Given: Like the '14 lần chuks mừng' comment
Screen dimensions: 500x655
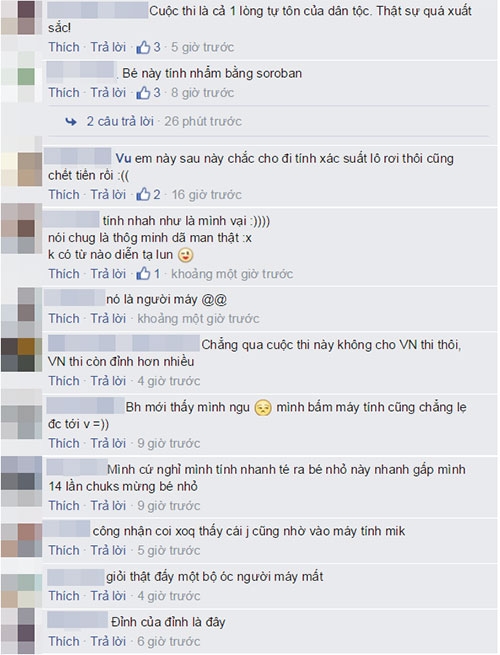Looking at the screenshot, I should click(64, 506).
